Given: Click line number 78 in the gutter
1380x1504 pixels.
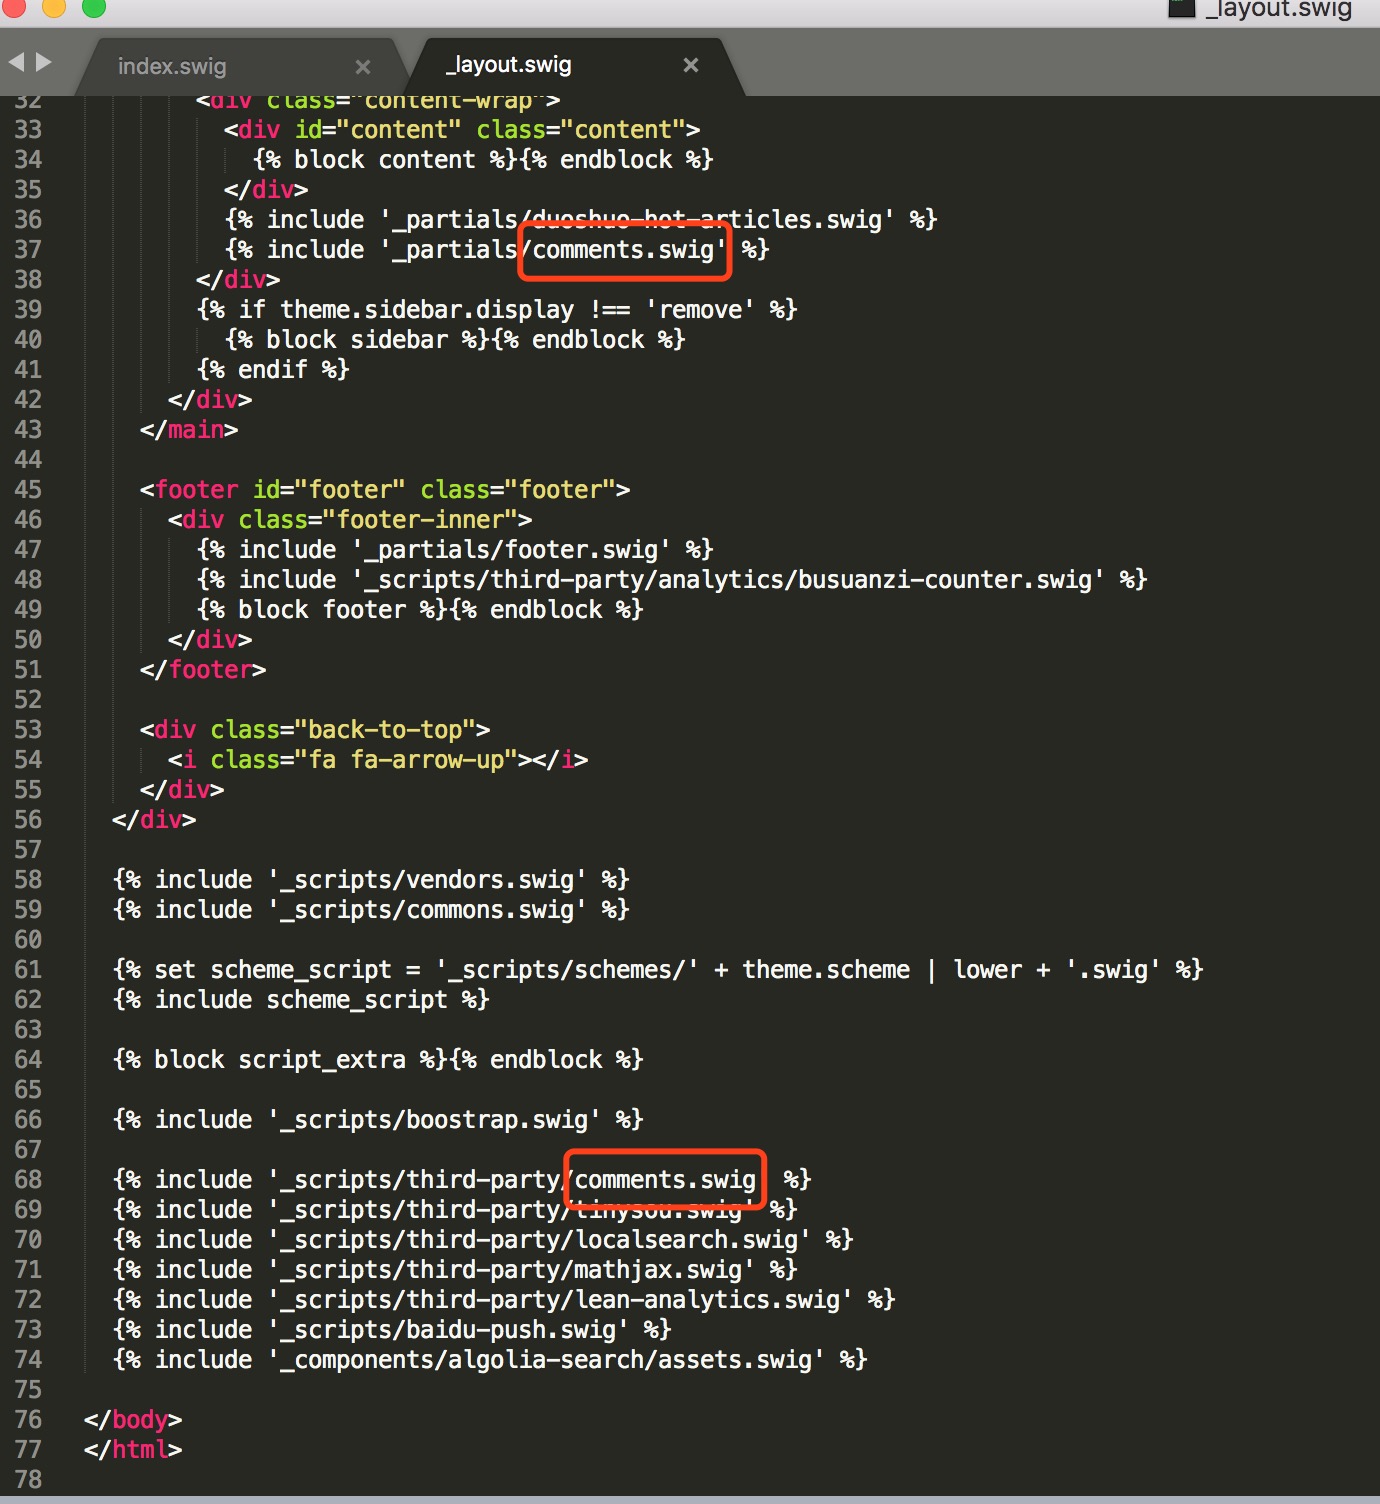Looking at the screenshot, I should (x=28, y=1480).
